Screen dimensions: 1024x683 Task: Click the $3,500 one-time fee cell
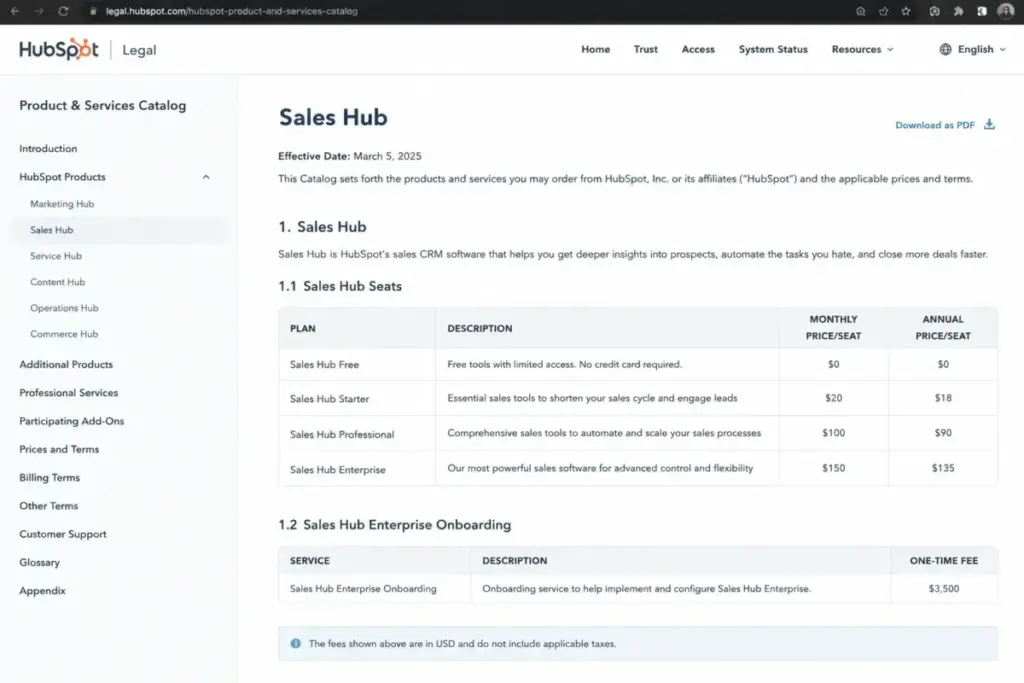[944, 588]
